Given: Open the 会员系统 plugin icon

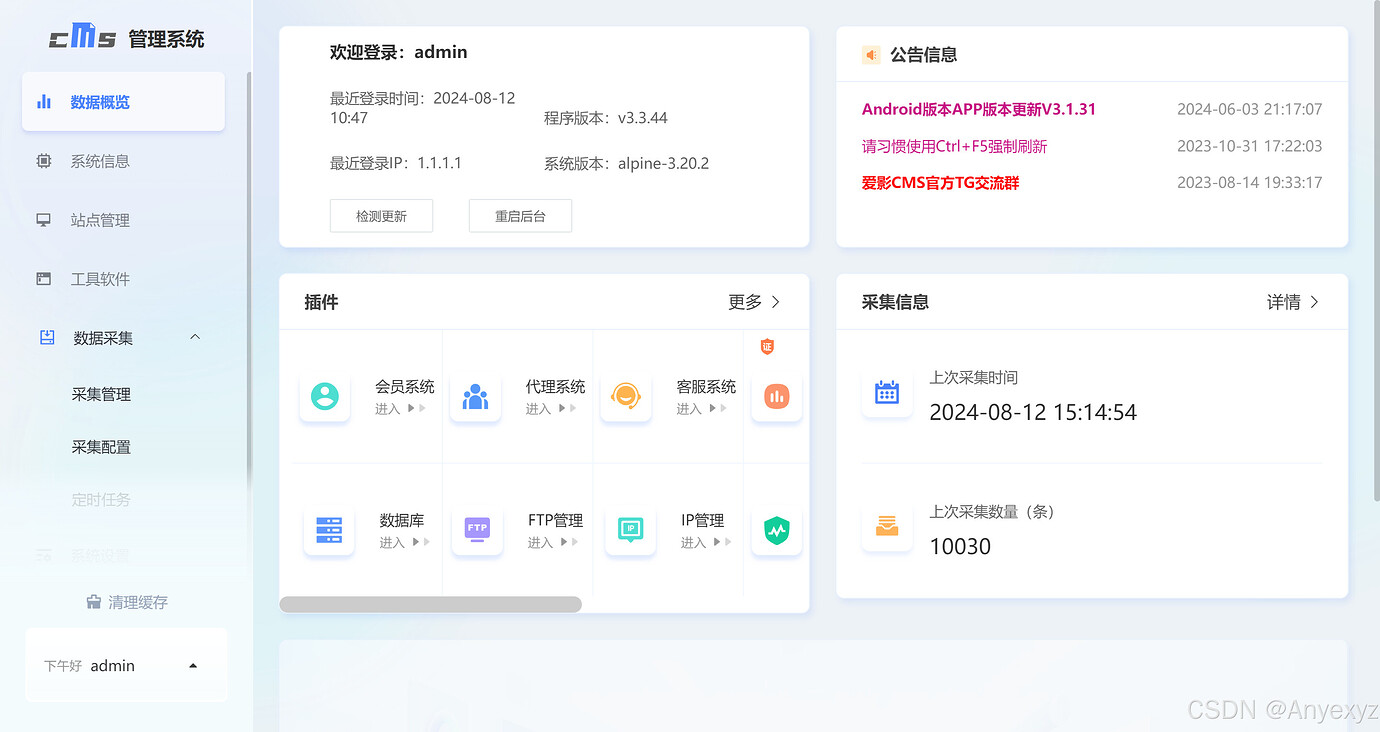Looking at the screenshot, I should (325, 396).
